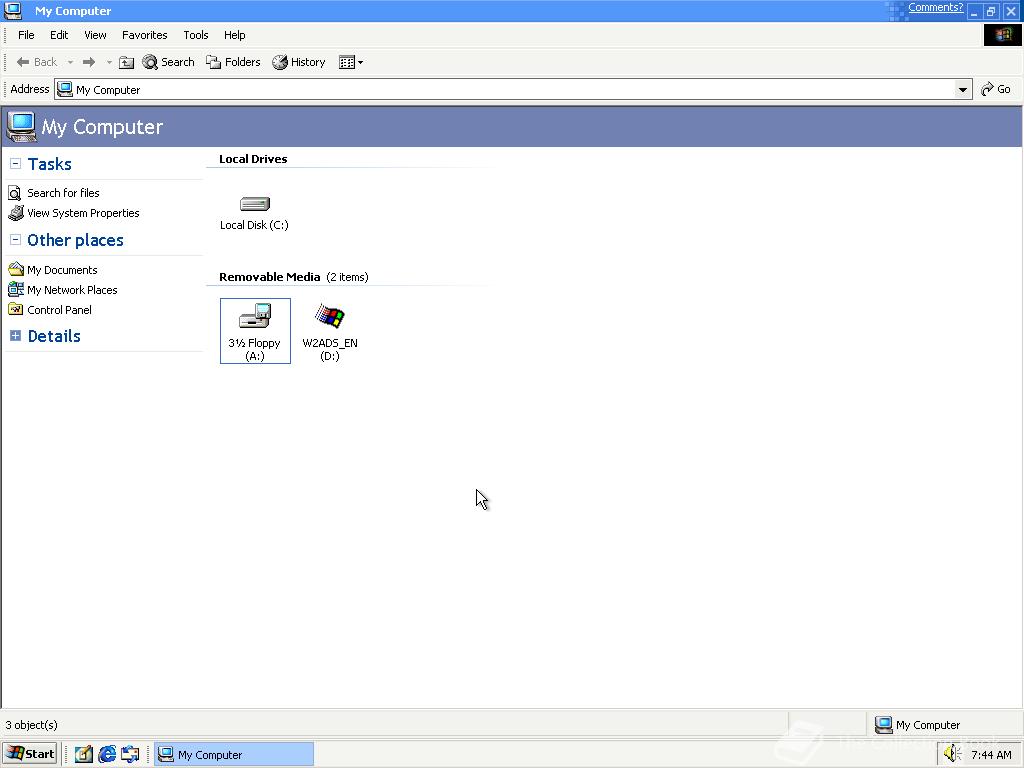This screenshot has height=768, width=1024.
Task: Click the Control Panel icon in sidebar
Action: point(16,310)
